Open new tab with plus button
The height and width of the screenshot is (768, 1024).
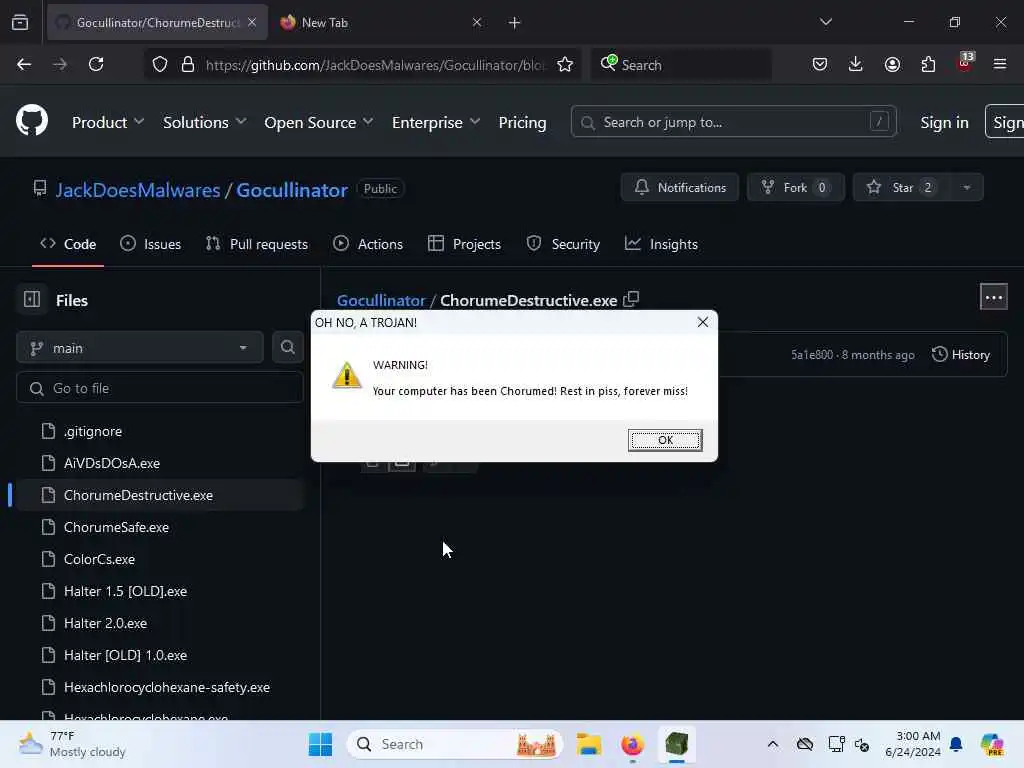515,23
